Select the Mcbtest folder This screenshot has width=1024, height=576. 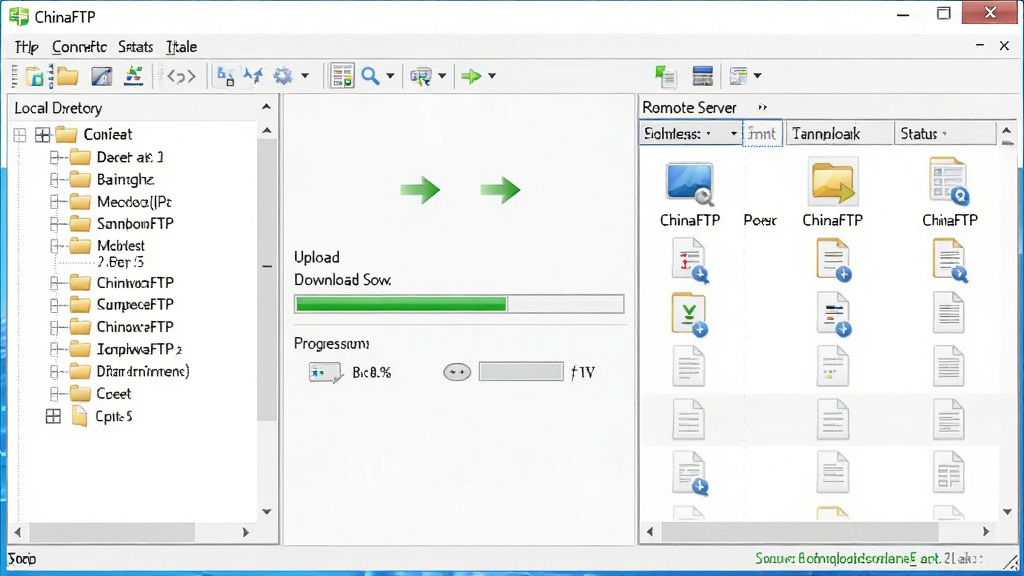coord(107,246)
